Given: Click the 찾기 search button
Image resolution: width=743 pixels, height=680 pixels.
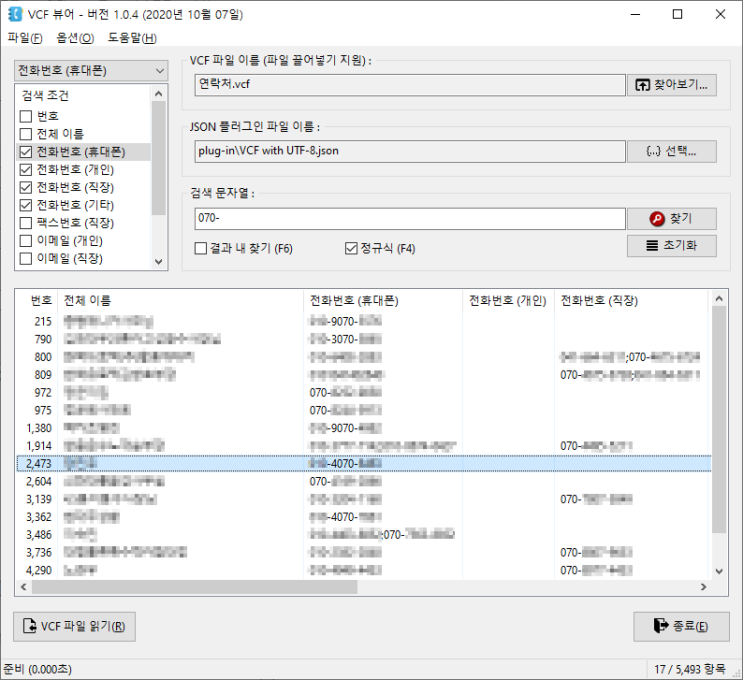Looking at the screenshot, I should (x=672, y=218).
